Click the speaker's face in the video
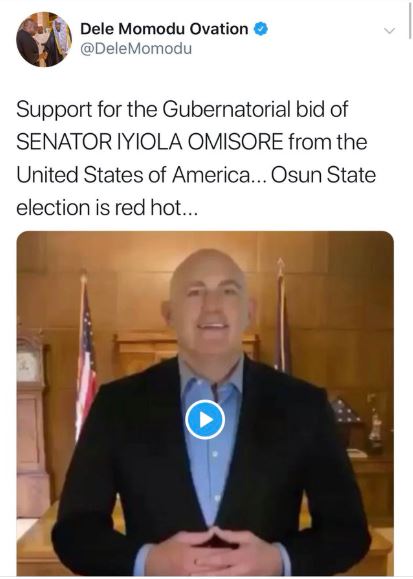 208,303
